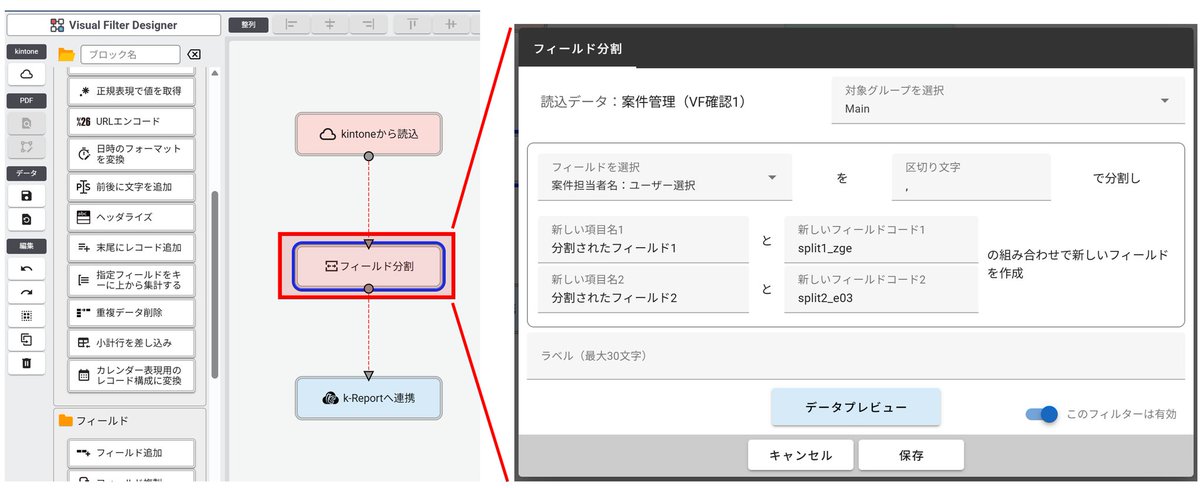The image size is (1200, 488).
Task: Click the select-all grid icon
Action: click(x=26, y=316)
